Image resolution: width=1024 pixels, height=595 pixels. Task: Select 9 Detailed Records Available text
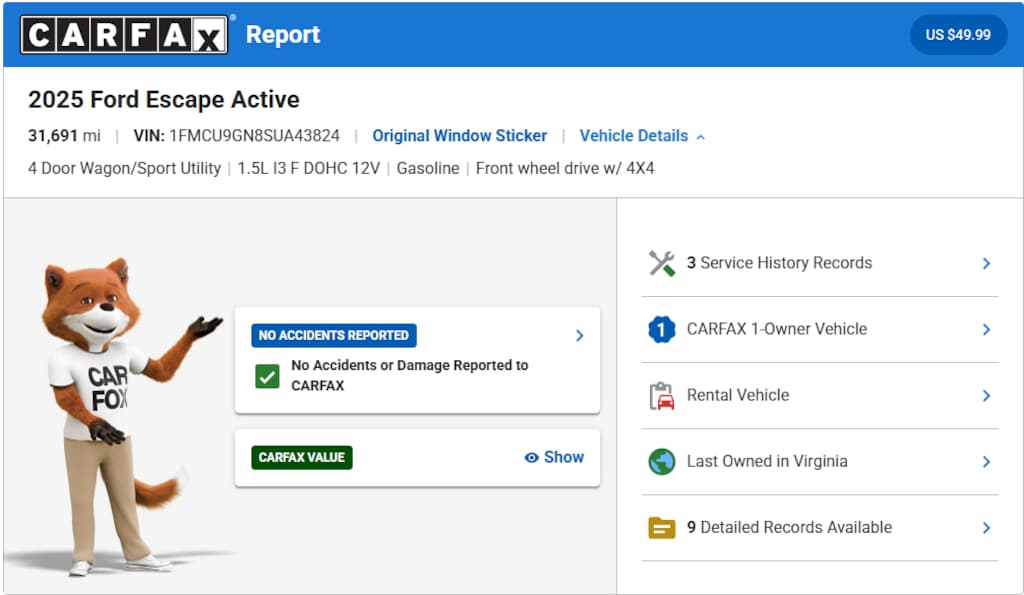coord(789,527)
